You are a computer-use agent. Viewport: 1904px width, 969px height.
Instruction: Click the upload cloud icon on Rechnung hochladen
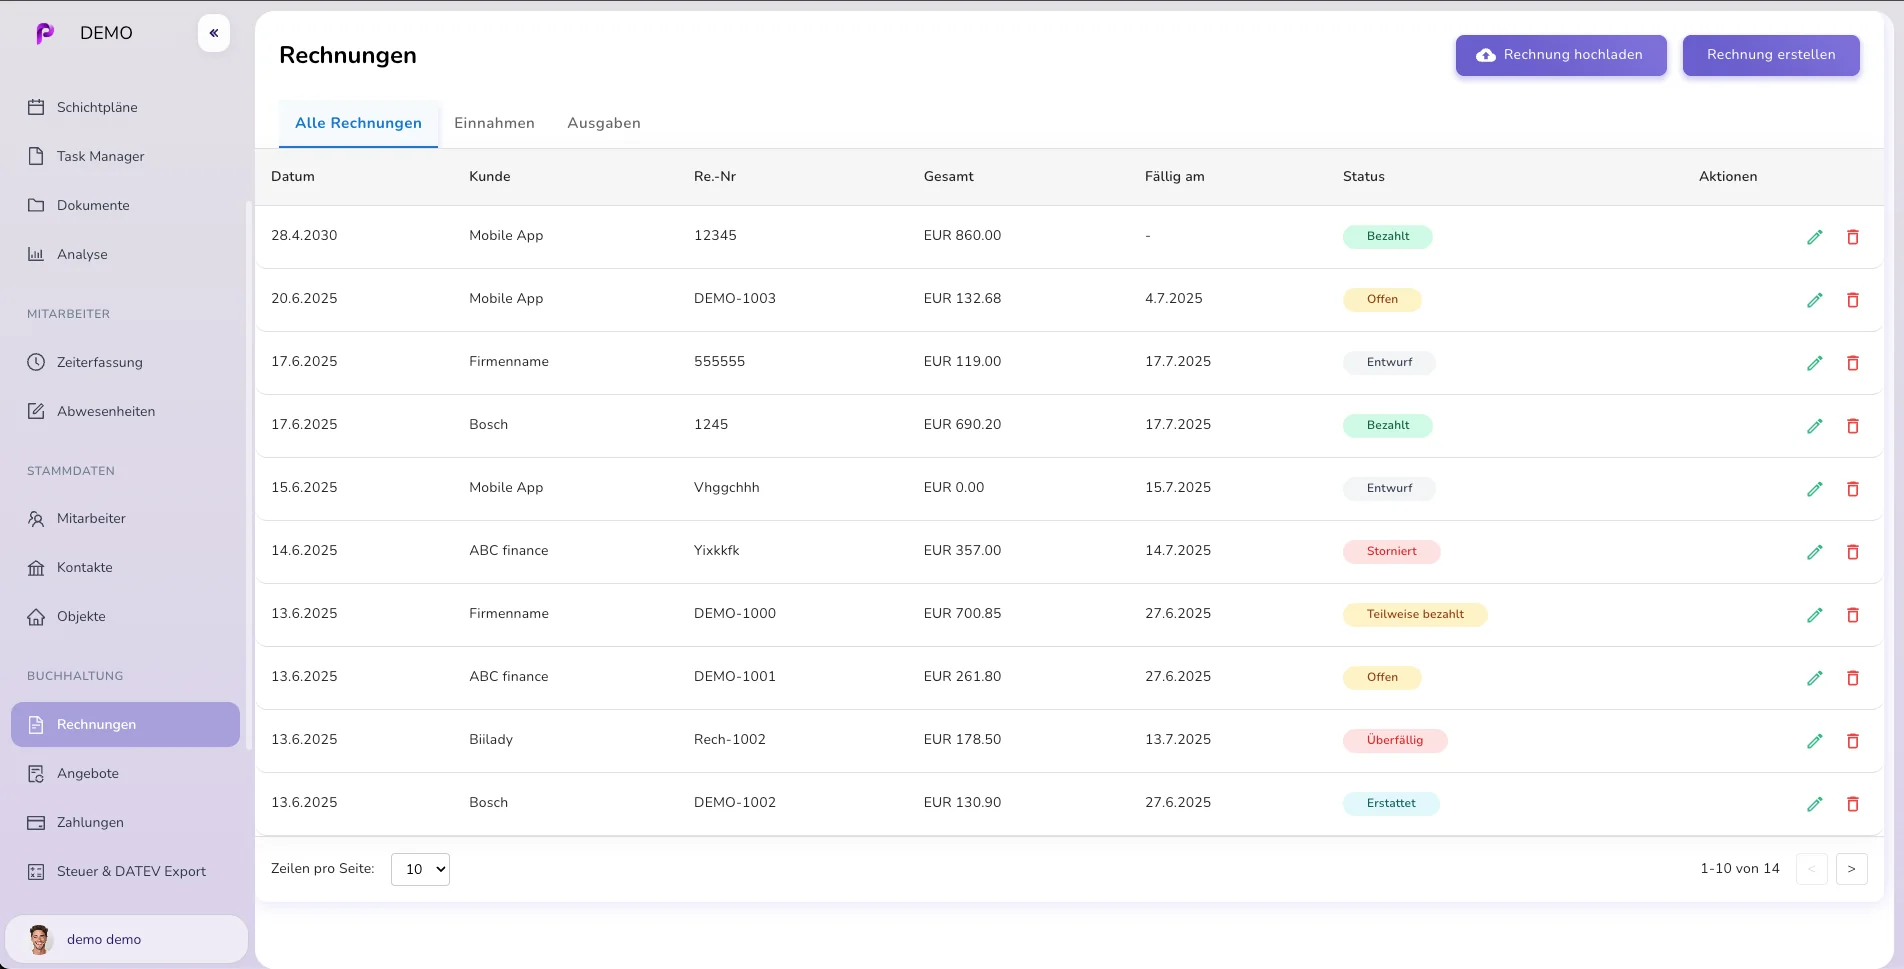pyautogui.click(x=1485, y=56)
